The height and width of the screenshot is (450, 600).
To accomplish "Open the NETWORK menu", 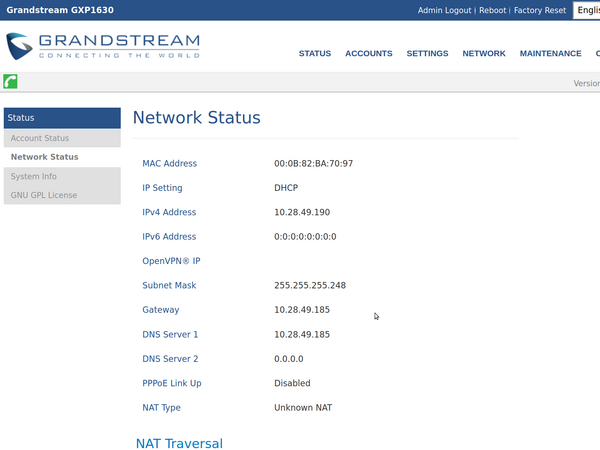I will (484, 53).
